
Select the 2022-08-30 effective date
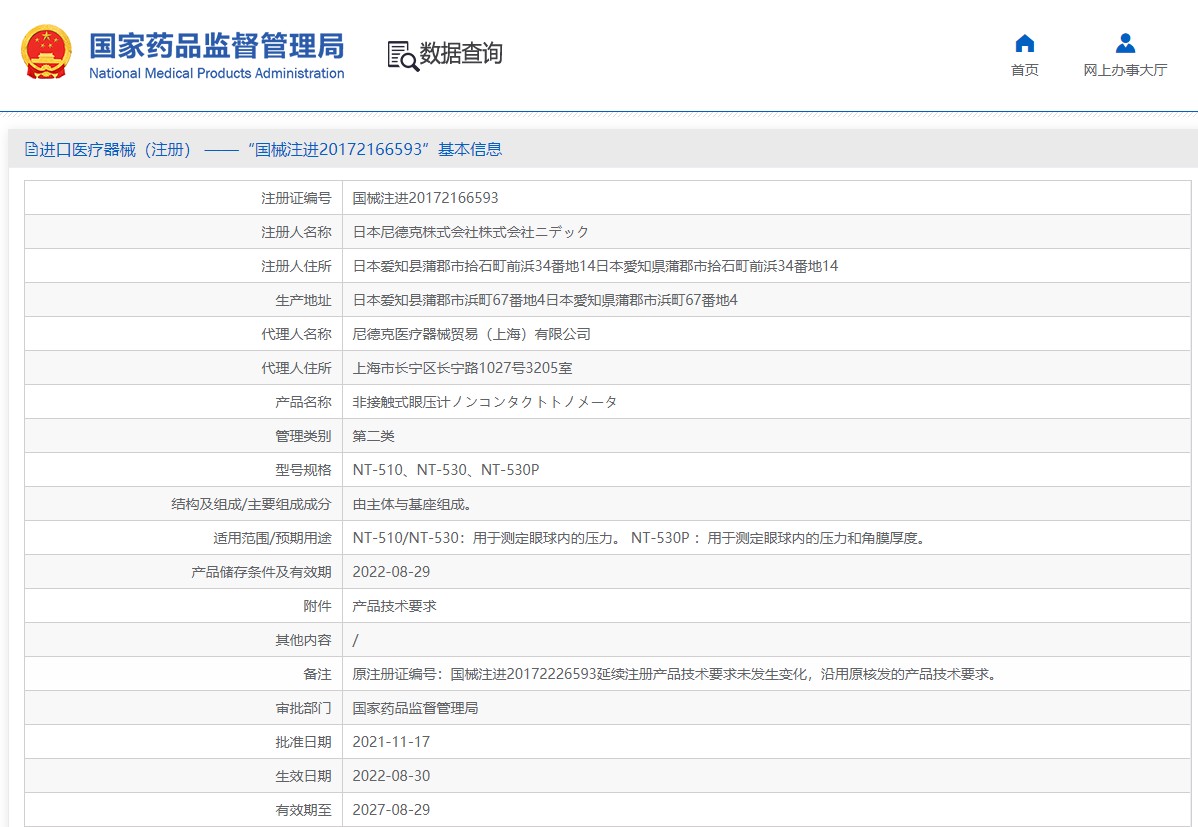[x=391, y=776]
